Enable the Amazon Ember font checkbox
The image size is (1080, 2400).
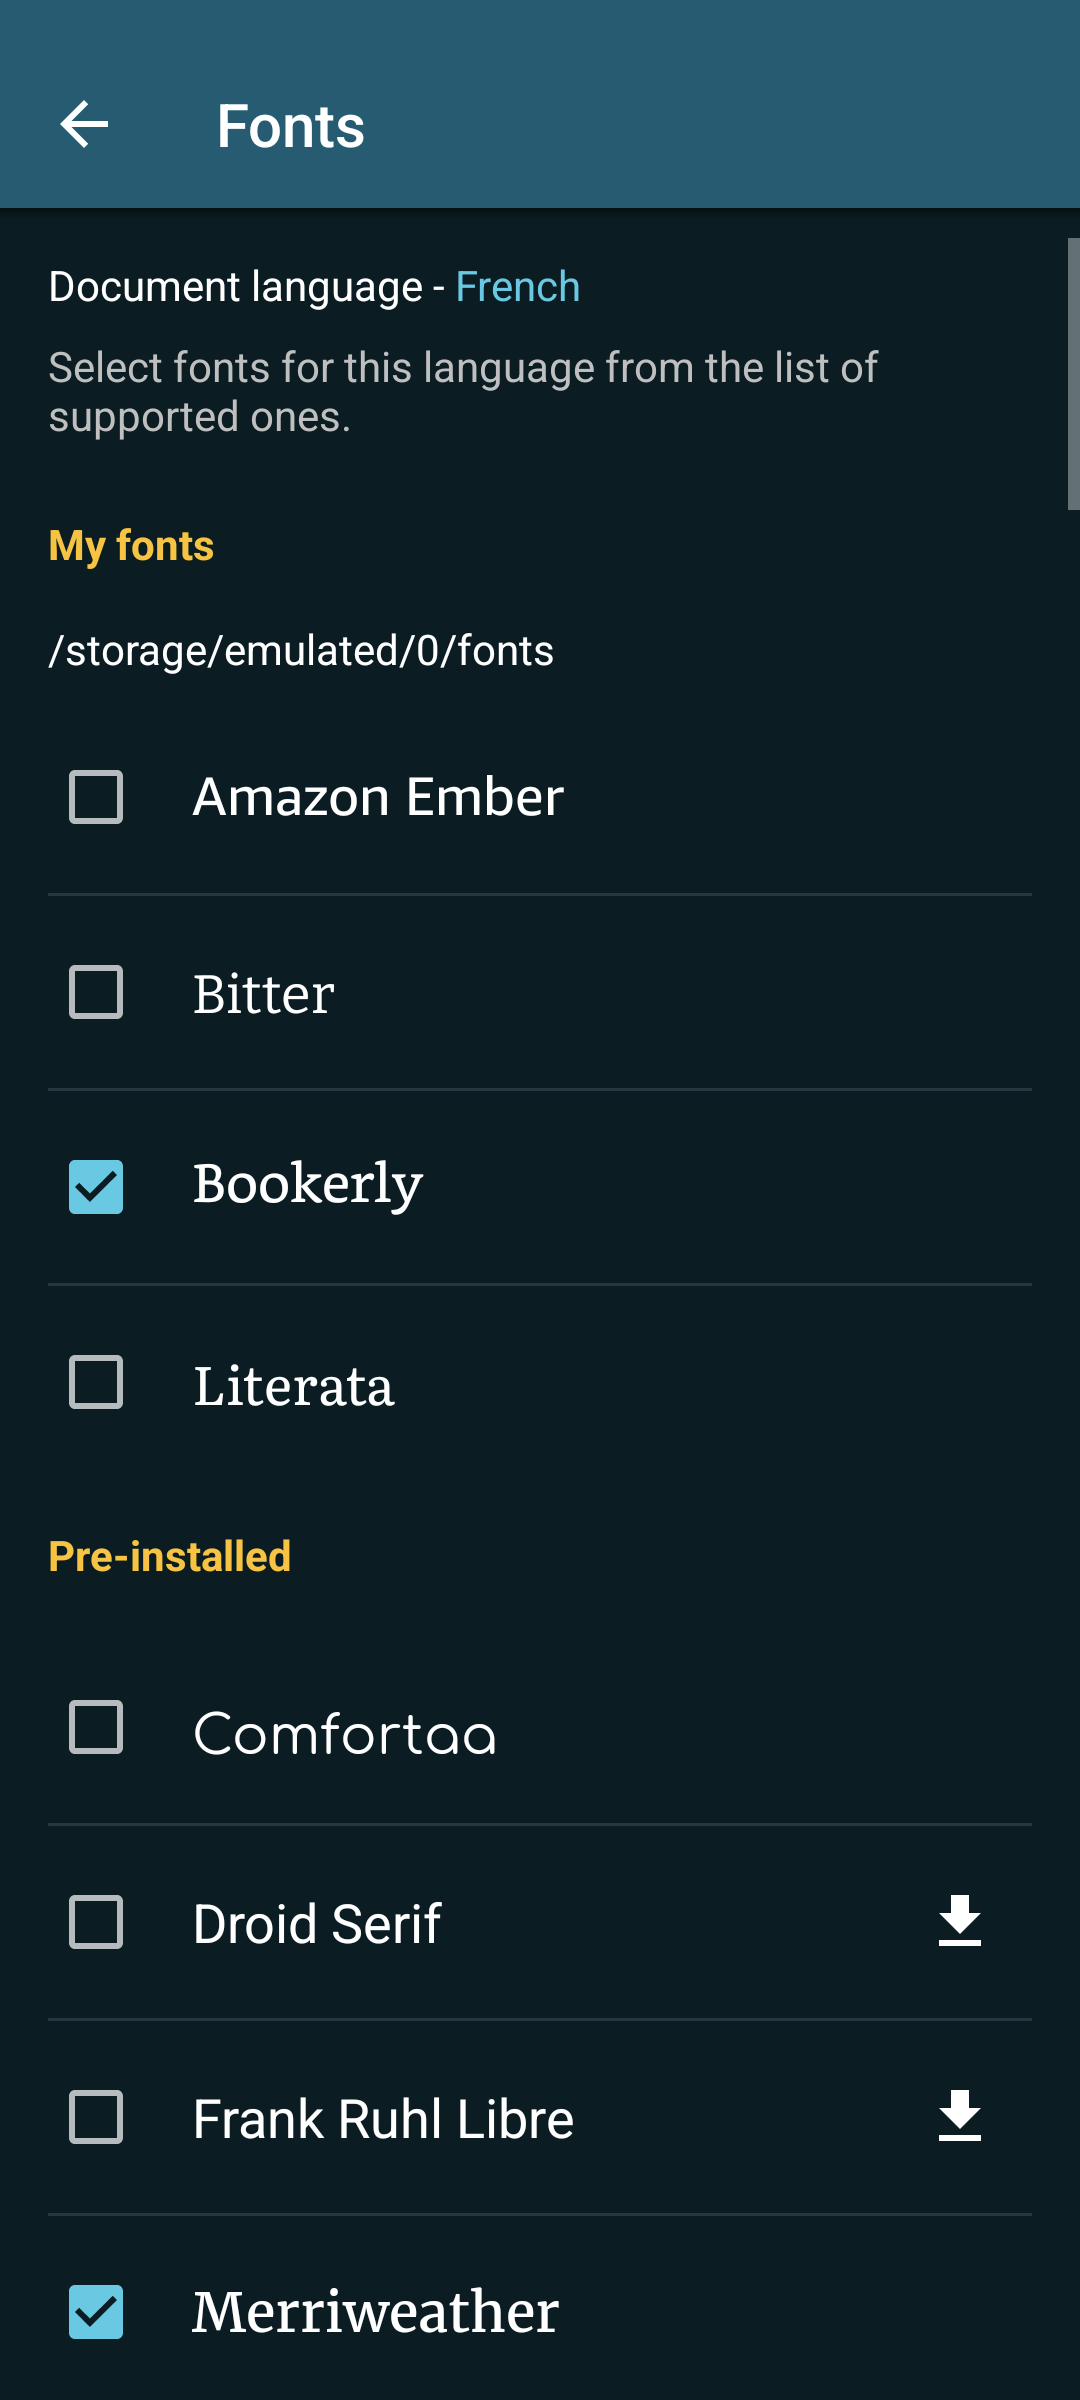coord(96,797)
